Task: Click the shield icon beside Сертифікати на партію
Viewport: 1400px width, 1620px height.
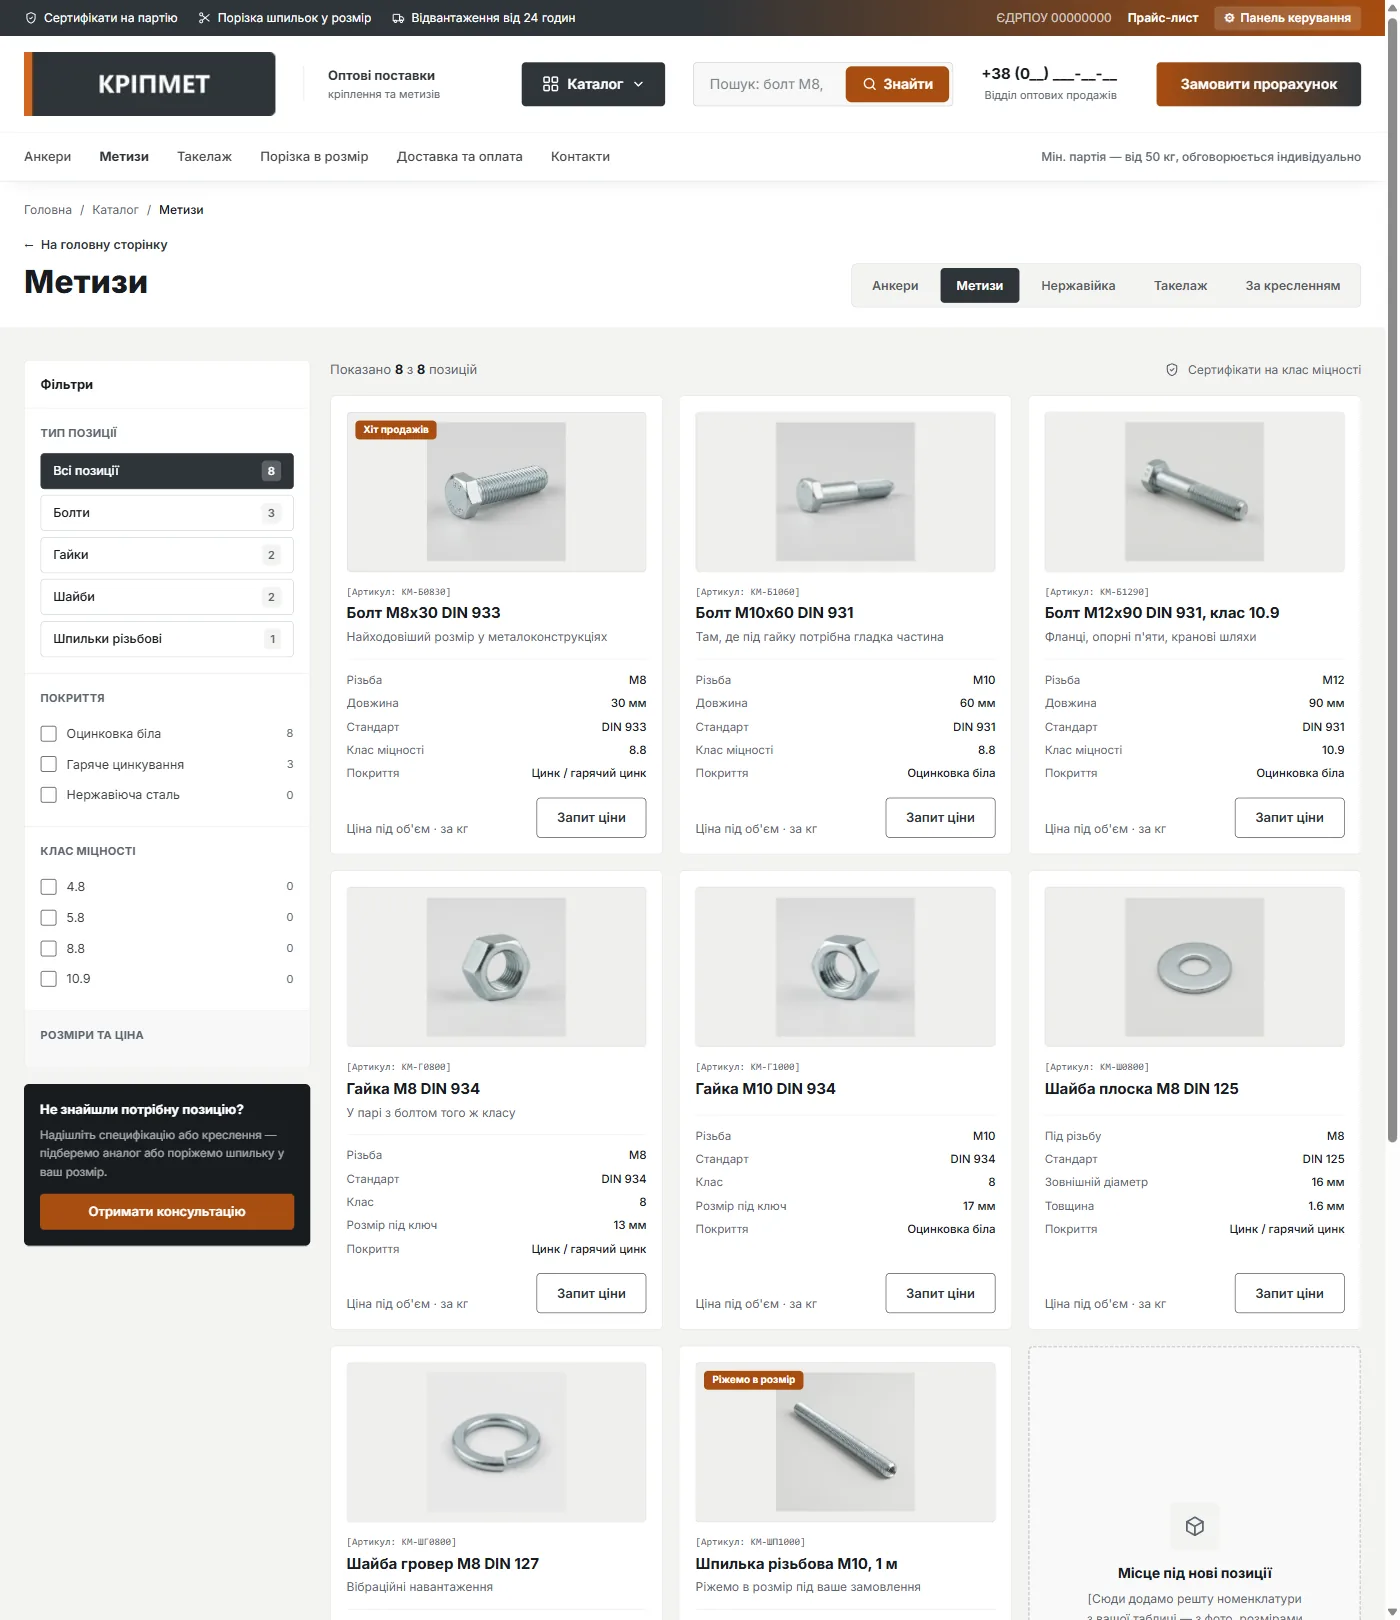Action: [31, 18]
